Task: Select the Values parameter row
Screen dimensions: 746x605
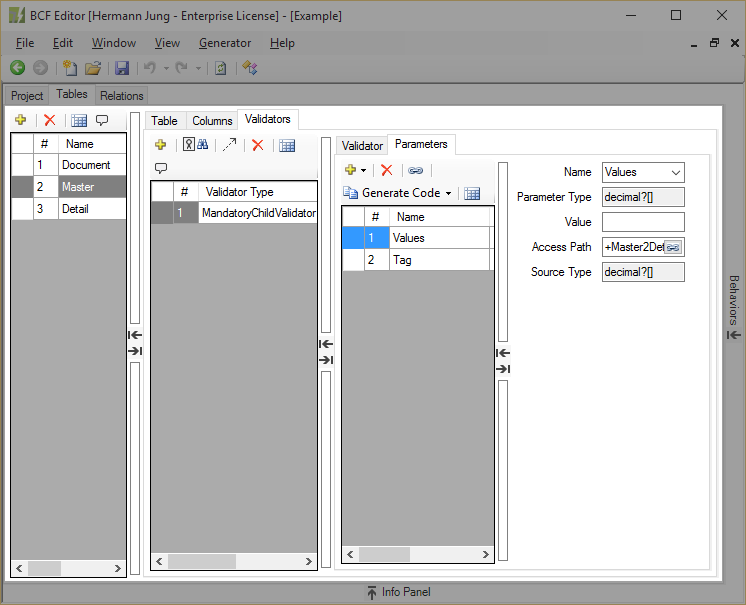Action: [418, 238]
